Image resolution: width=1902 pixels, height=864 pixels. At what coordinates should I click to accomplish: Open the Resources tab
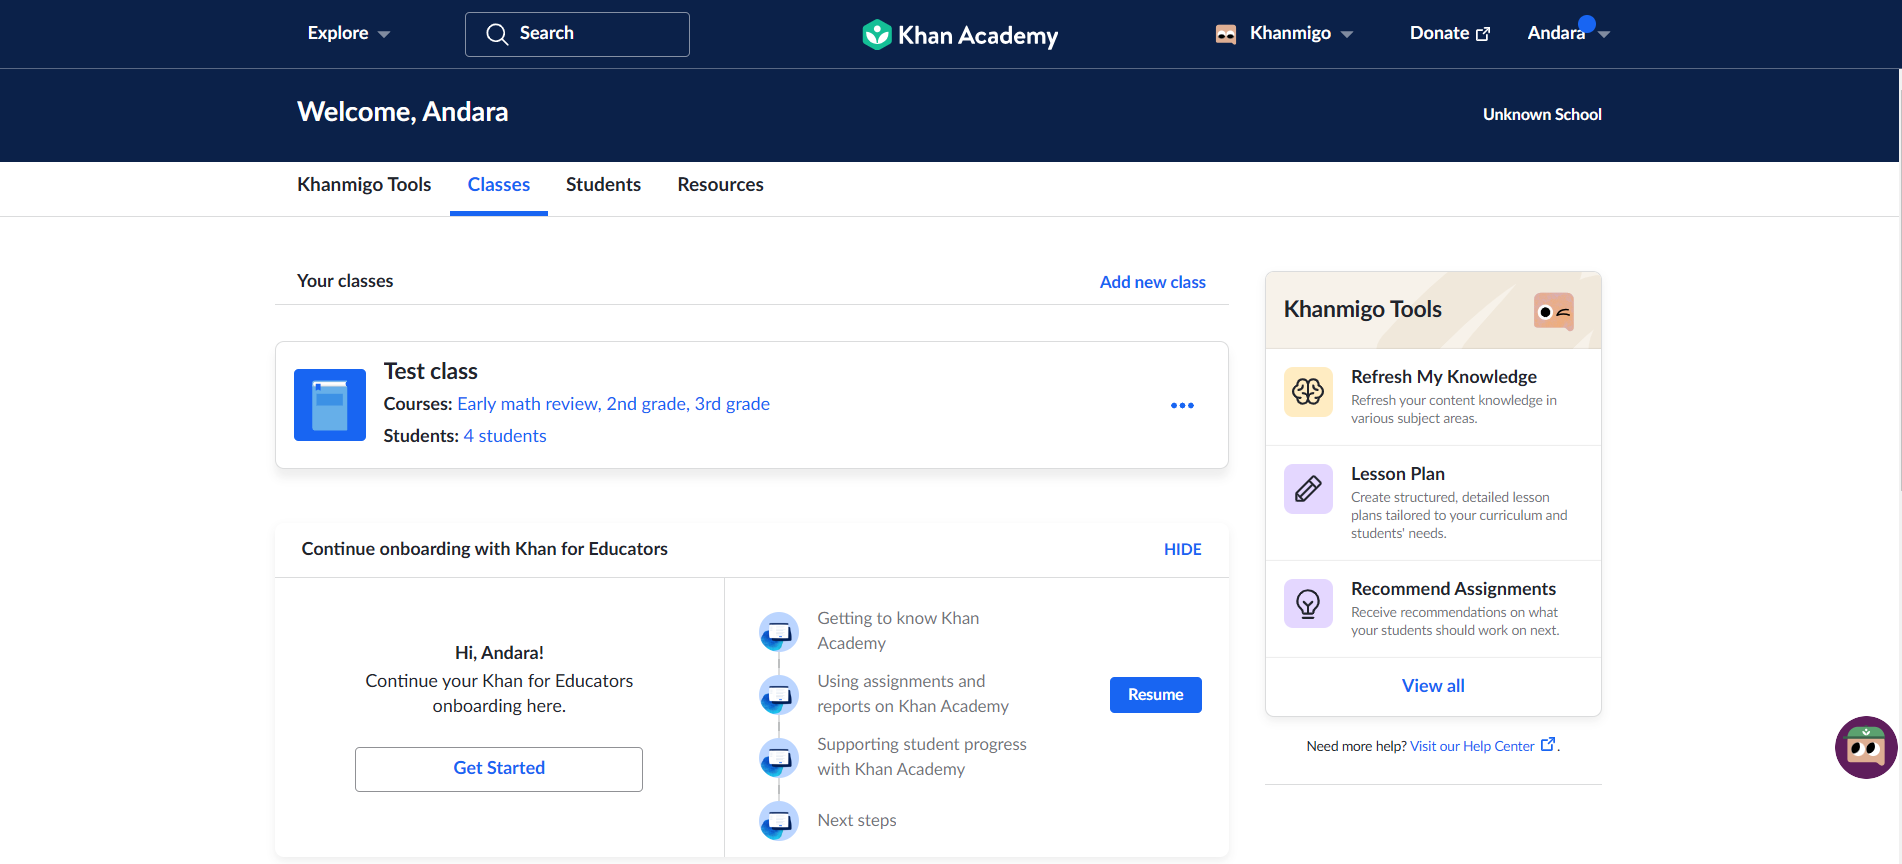pyautogui.click(x=720, y=185)
